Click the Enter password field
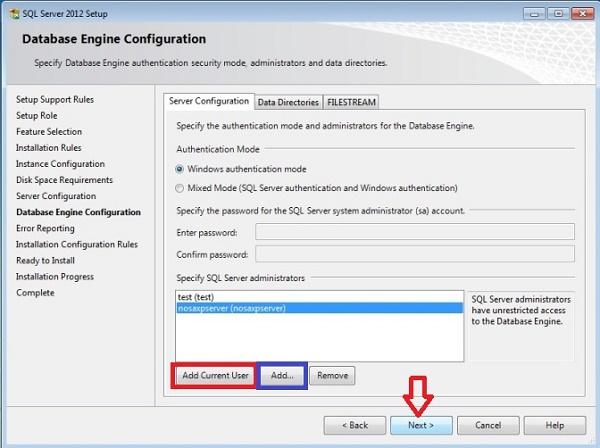 coord(414,232)
